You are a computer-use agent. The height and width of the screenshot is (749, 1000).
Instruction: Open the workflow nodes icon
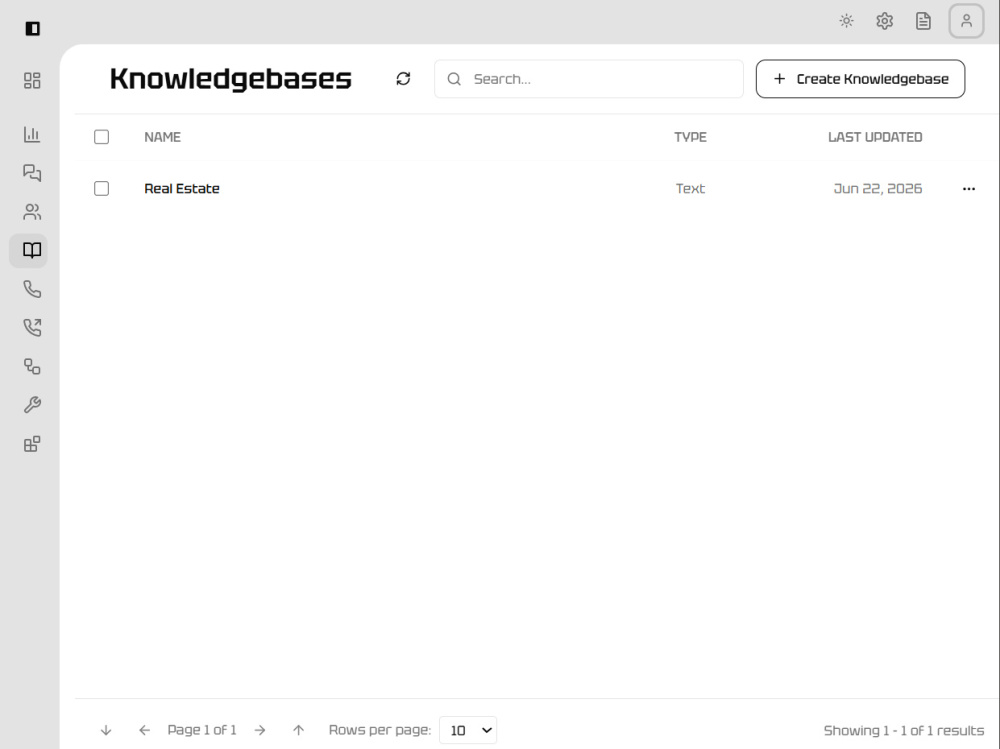[32, 366]
